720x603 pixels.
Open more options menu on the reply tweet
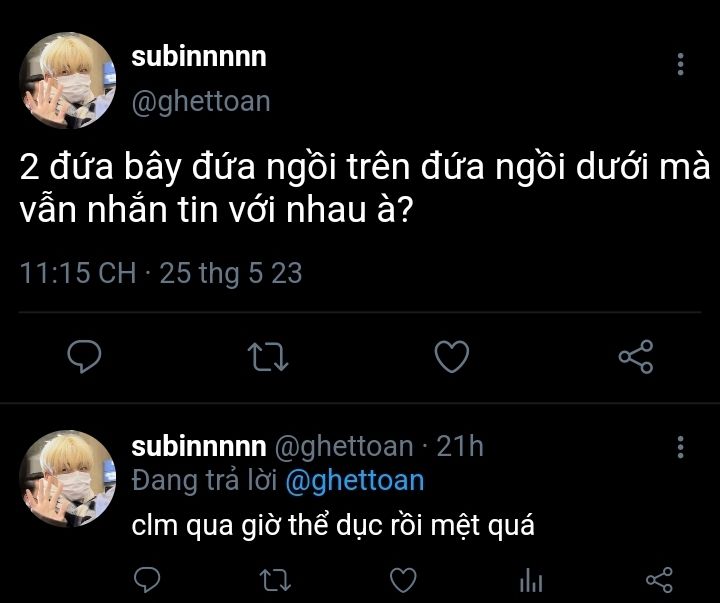[681, 447]
